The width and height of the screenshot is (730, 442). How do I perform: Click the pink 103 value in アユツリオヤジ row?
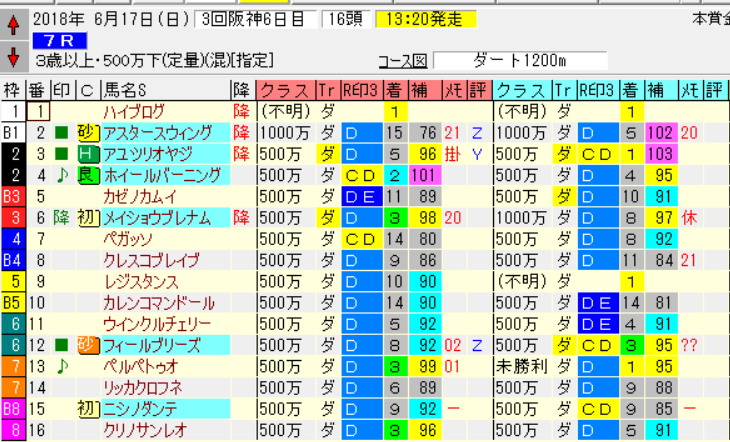661,154
